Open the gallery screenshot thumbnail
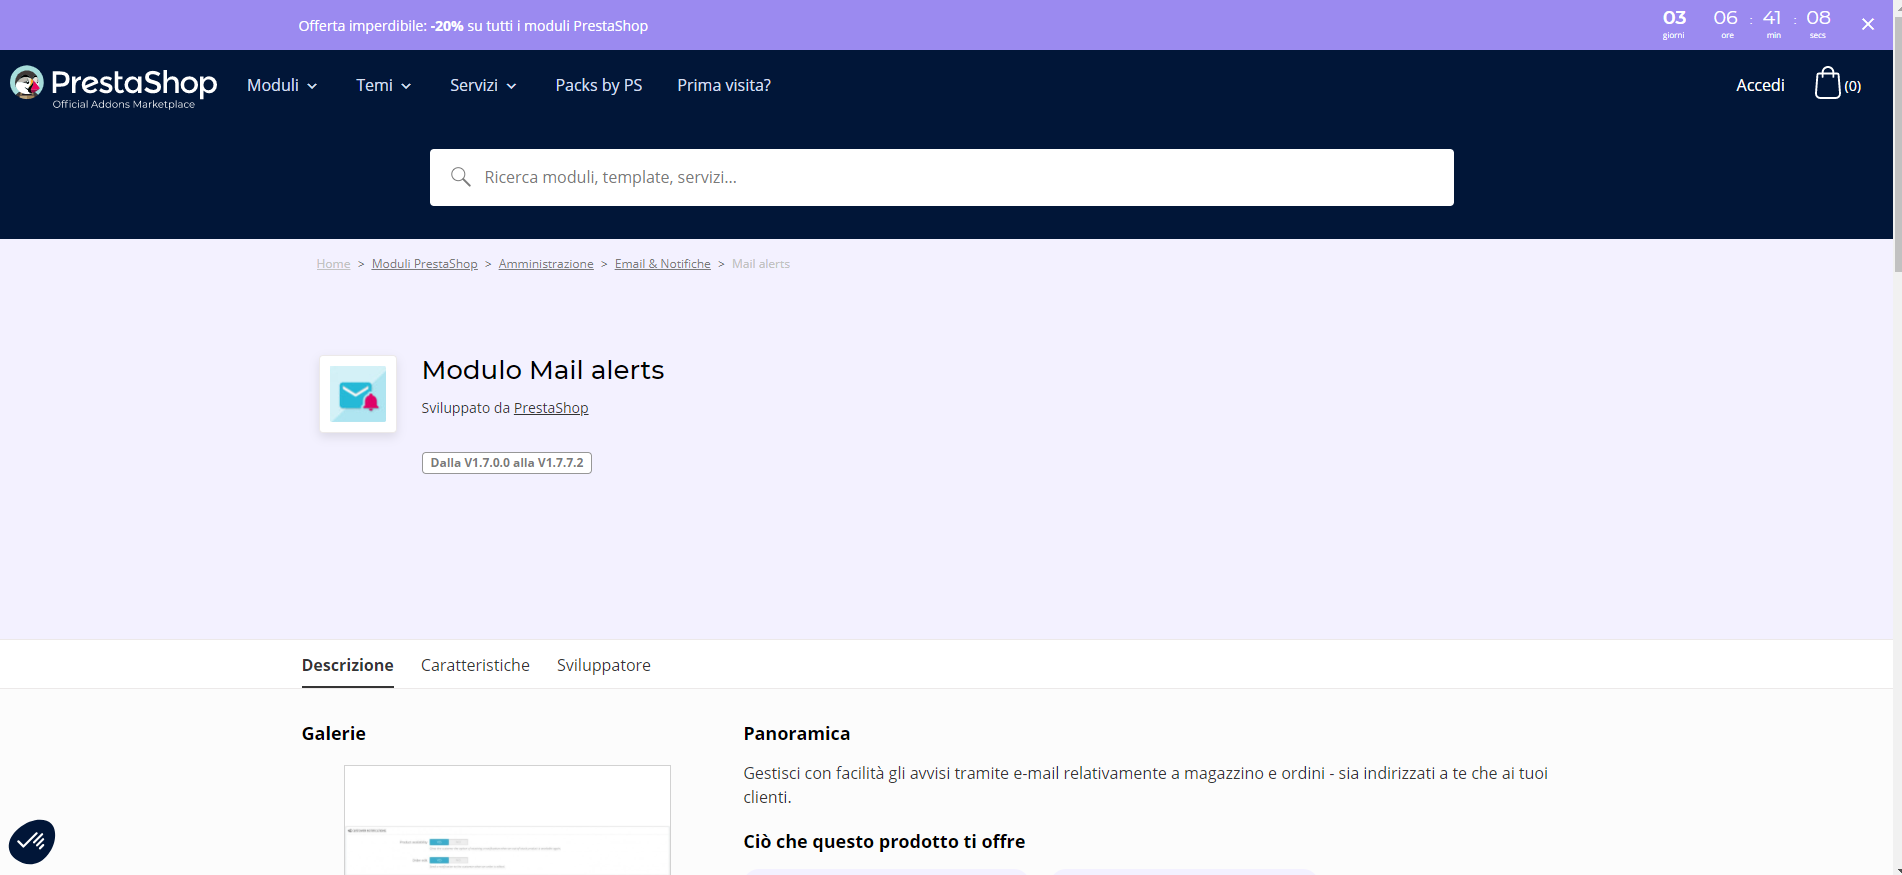1902x875 pixels. pos(507,820)
